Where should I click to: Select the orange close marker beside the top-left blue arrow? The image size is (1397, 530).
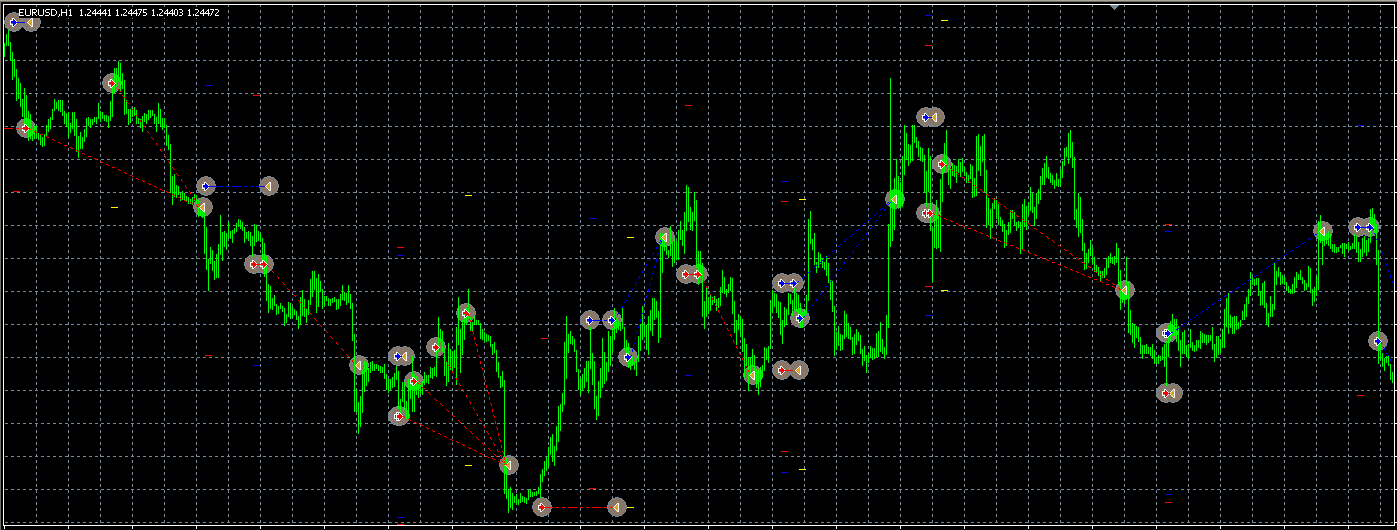(x=31, y=22)
